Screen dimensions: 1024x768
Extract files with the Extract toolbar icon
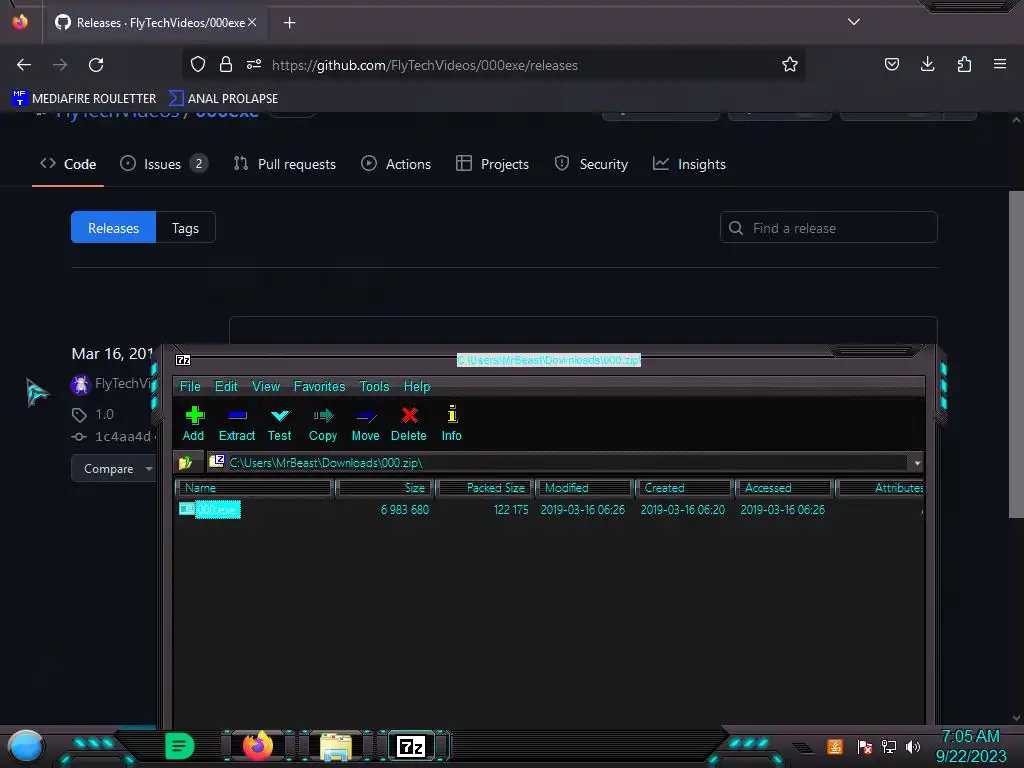click(236, 424)
